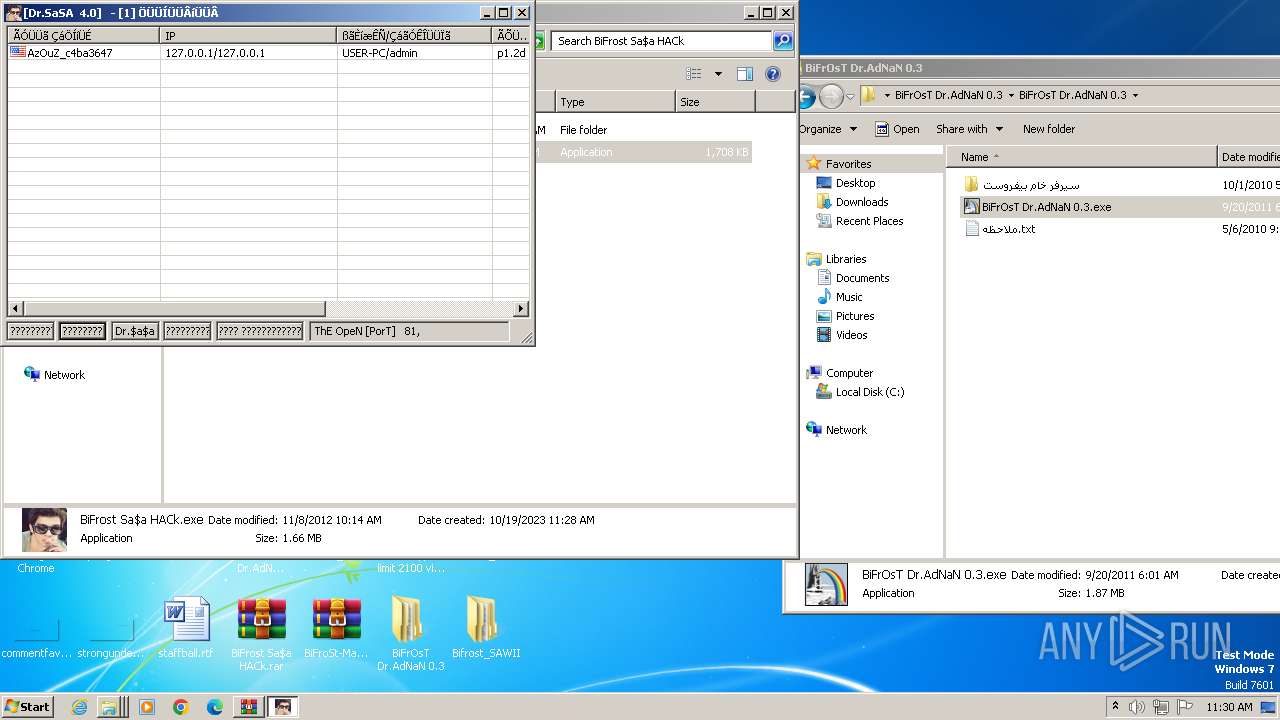
Task: Click the IP column header in Dr.SaSA
Action: [x=248, y=35]
